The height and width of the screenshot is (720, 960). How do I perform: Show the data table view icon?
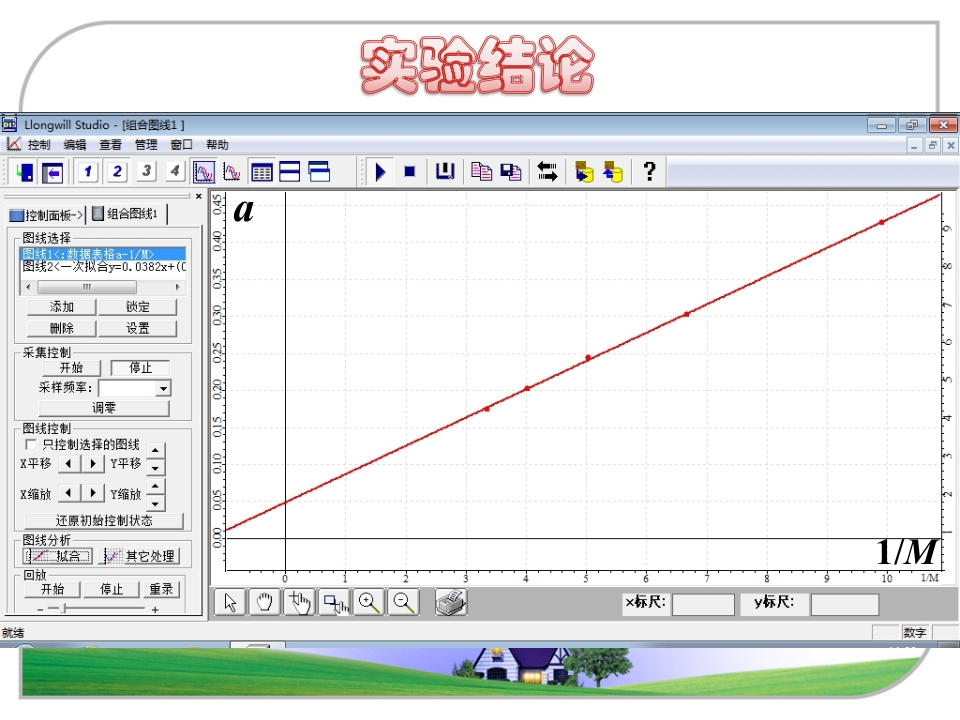coord(262,172)
